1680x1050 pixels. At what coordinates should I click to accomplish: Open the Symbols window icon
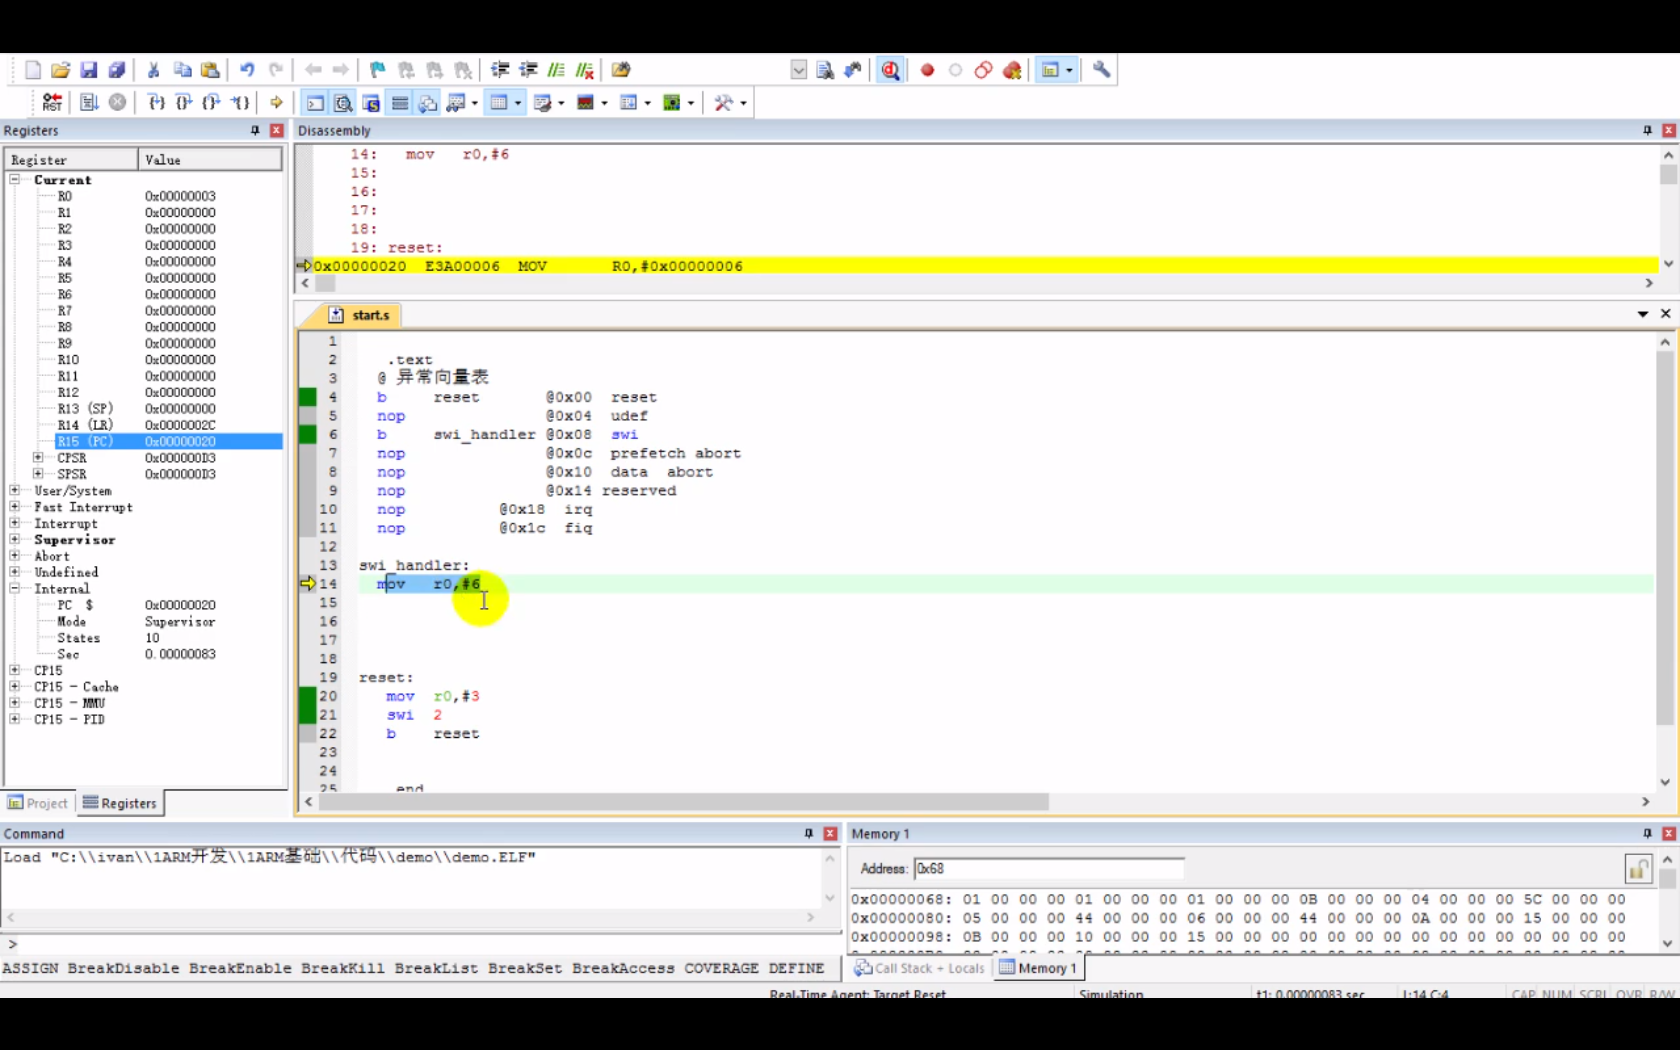(371, 103)
